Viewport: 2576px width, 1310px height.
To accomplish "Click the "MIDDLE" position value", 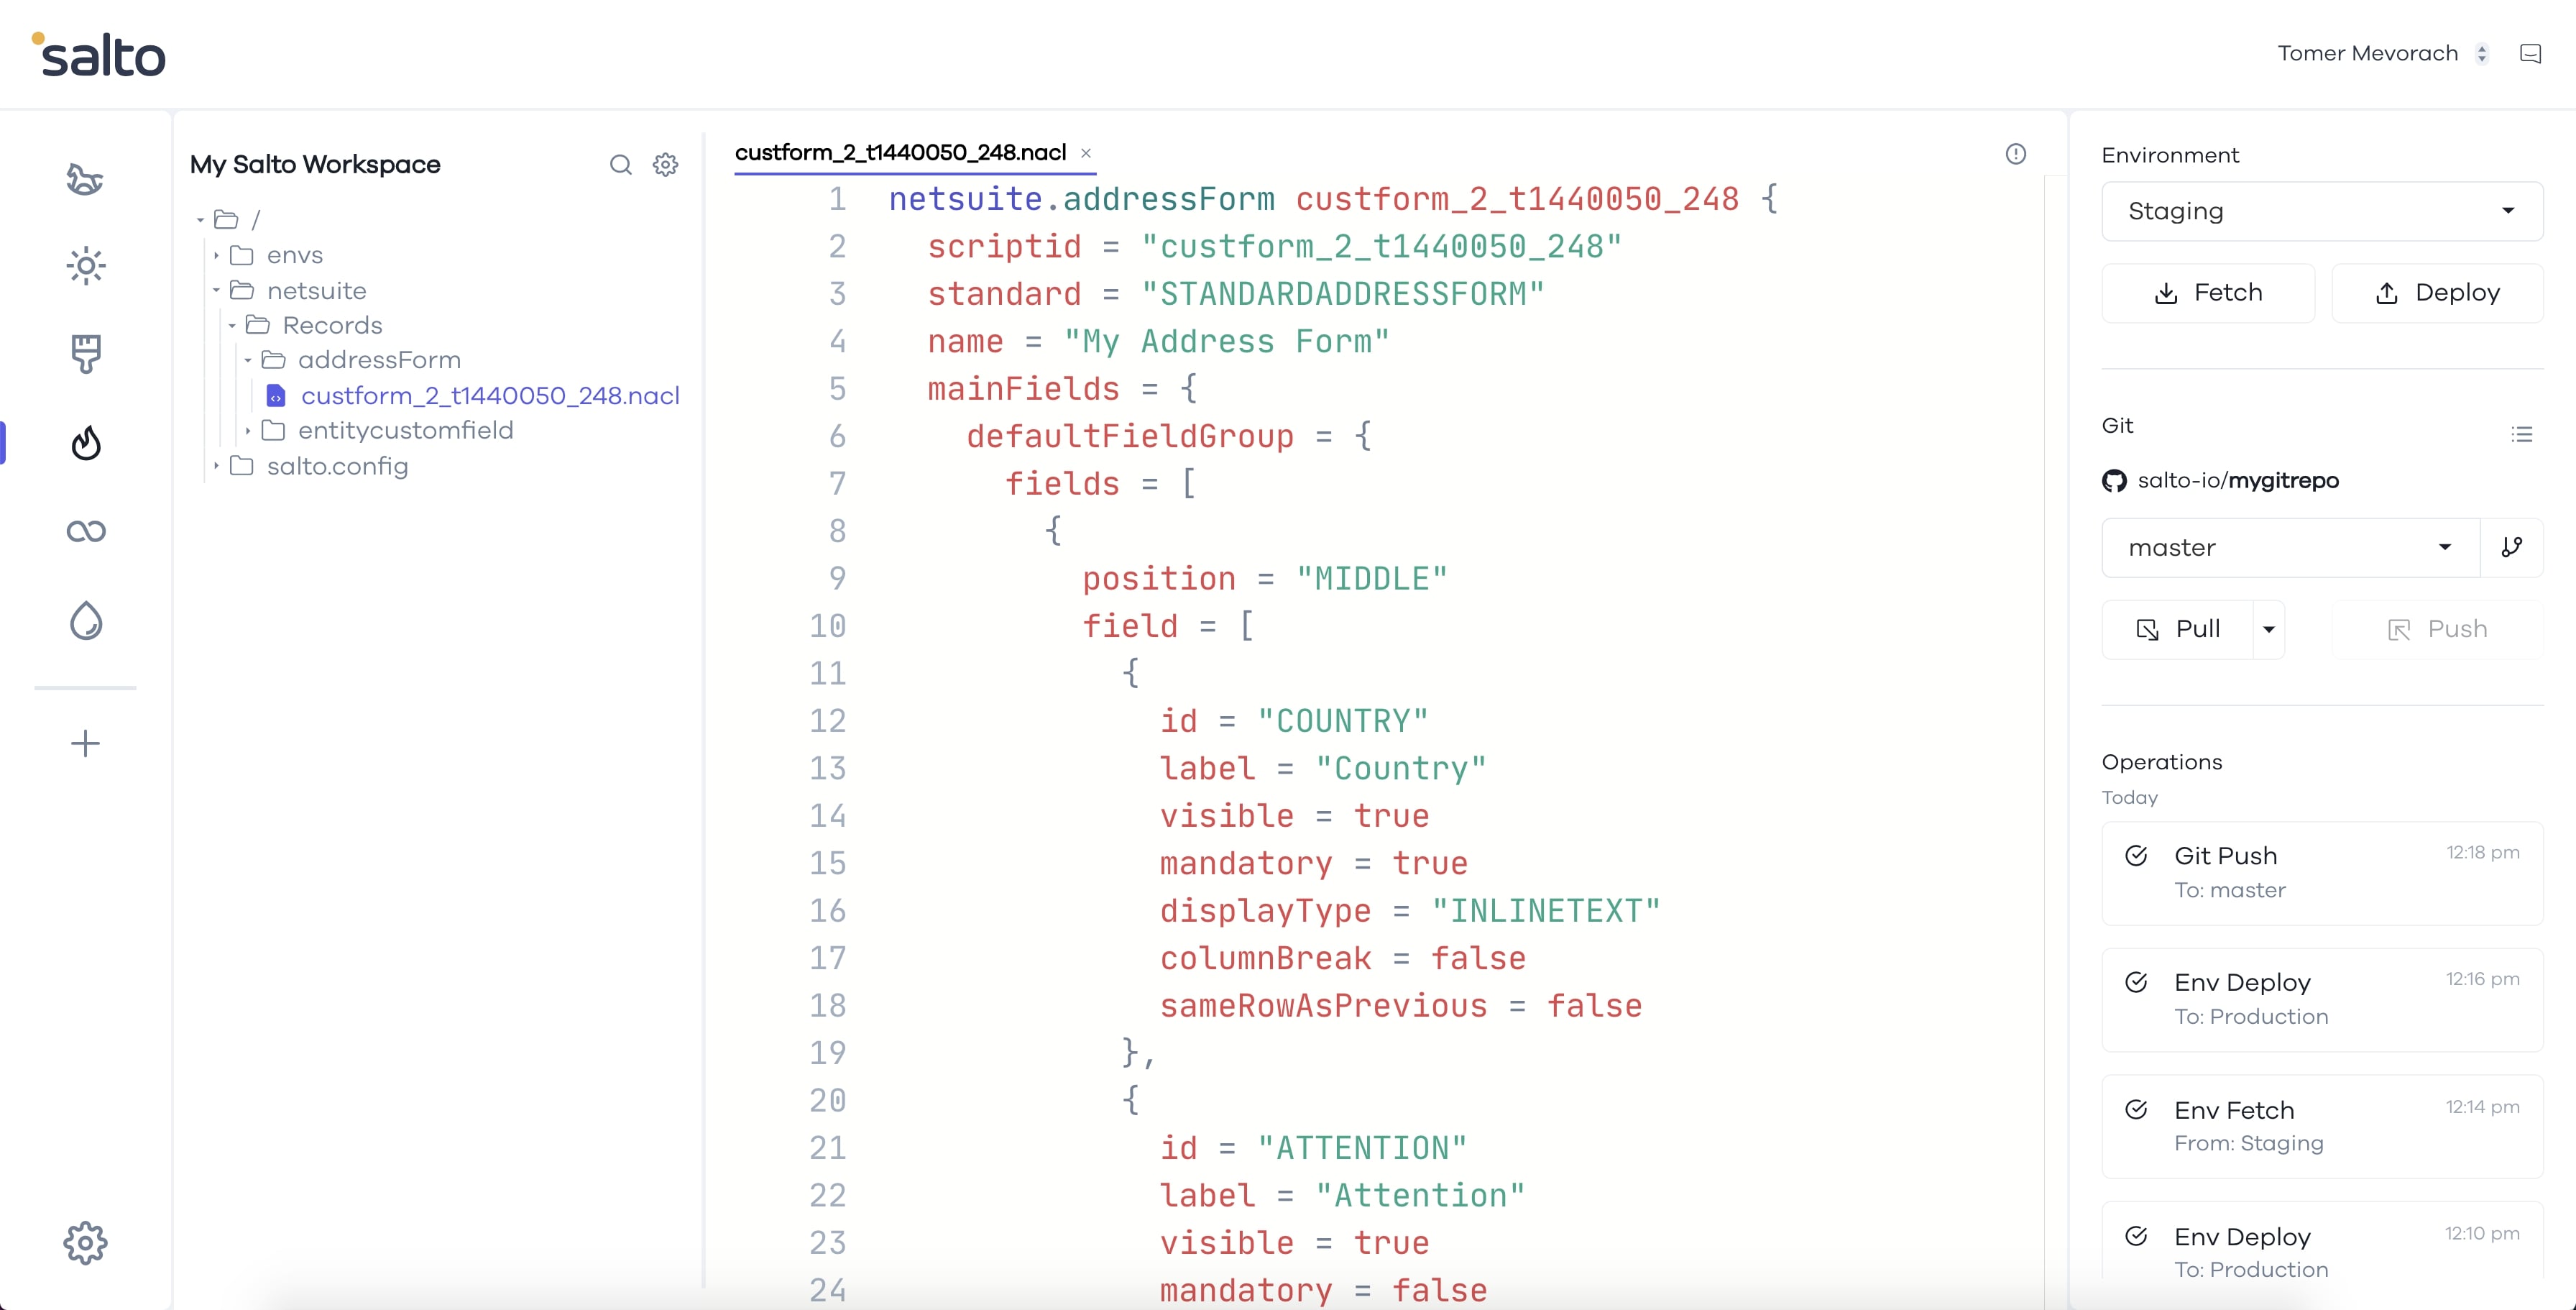I will coord(1372,578).
